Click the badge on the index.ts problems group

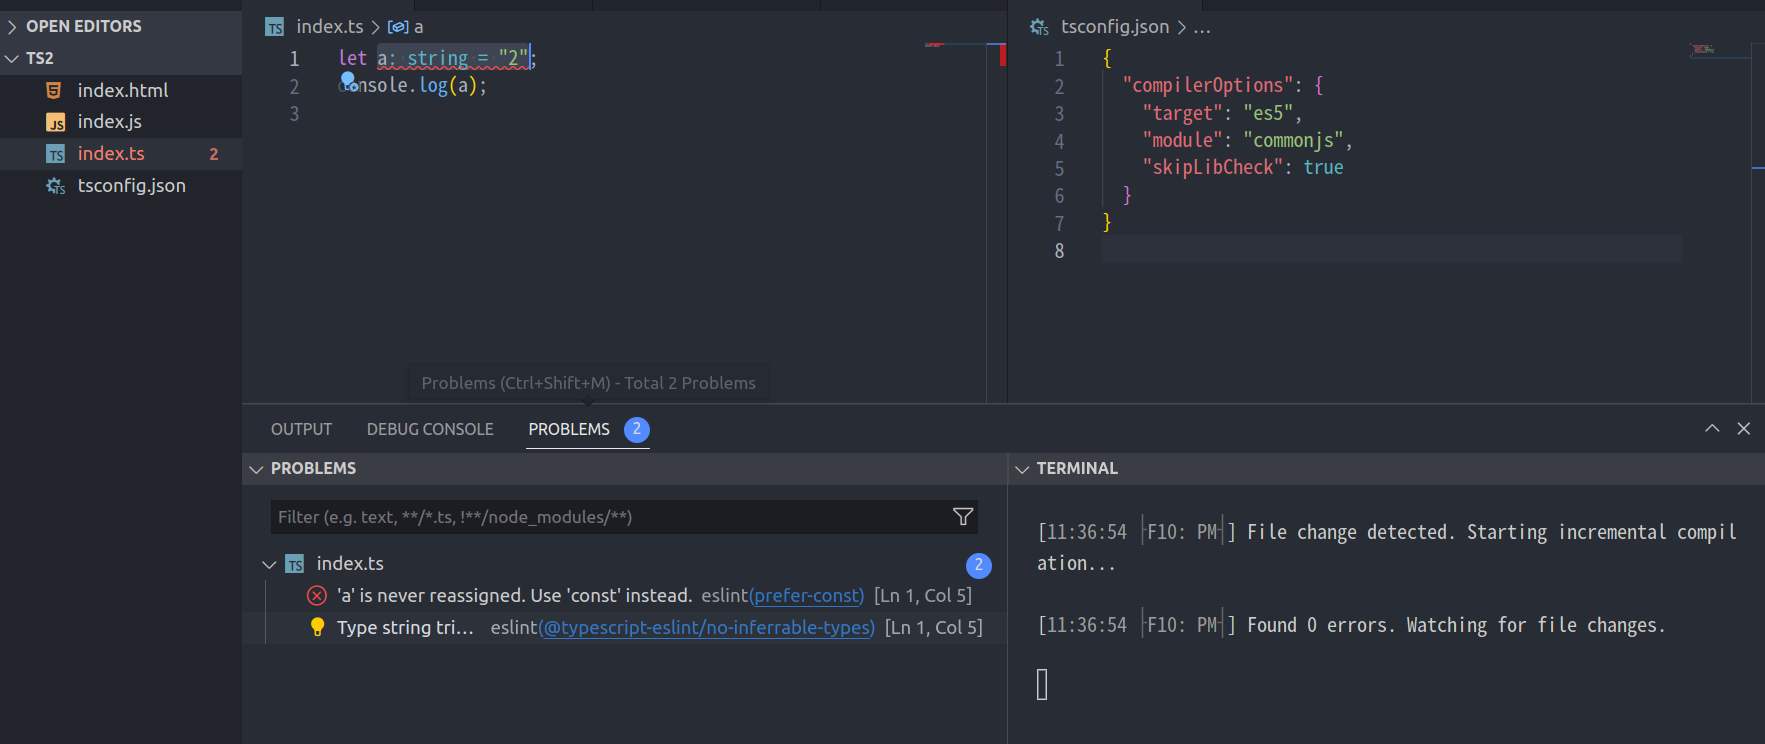(979, 565)
